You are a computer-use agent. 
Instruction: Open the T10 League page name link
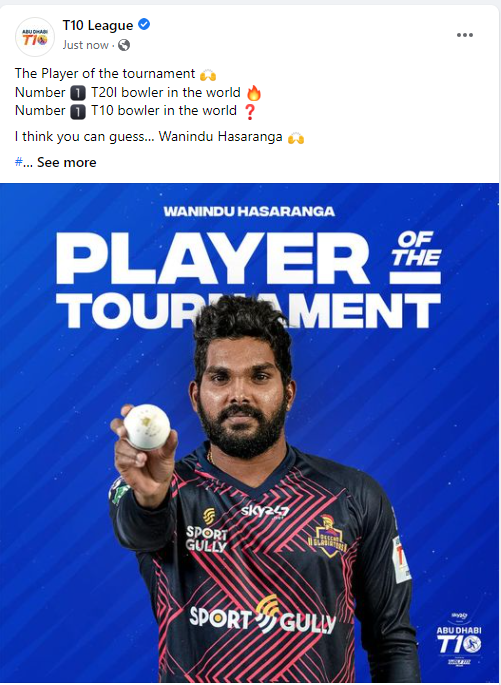click(x=98, y=25)
